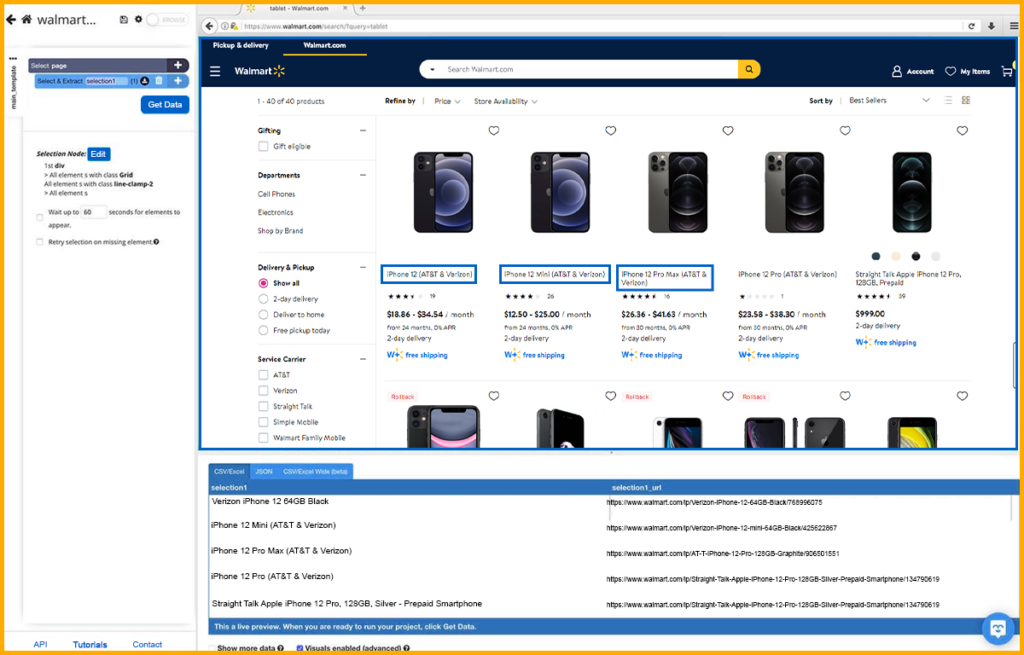Image resolution: width=1024 pixels, height=655 pixels.
Task: Enable the Wait up to seconds checkbox
Action: (x=40, y=217)
